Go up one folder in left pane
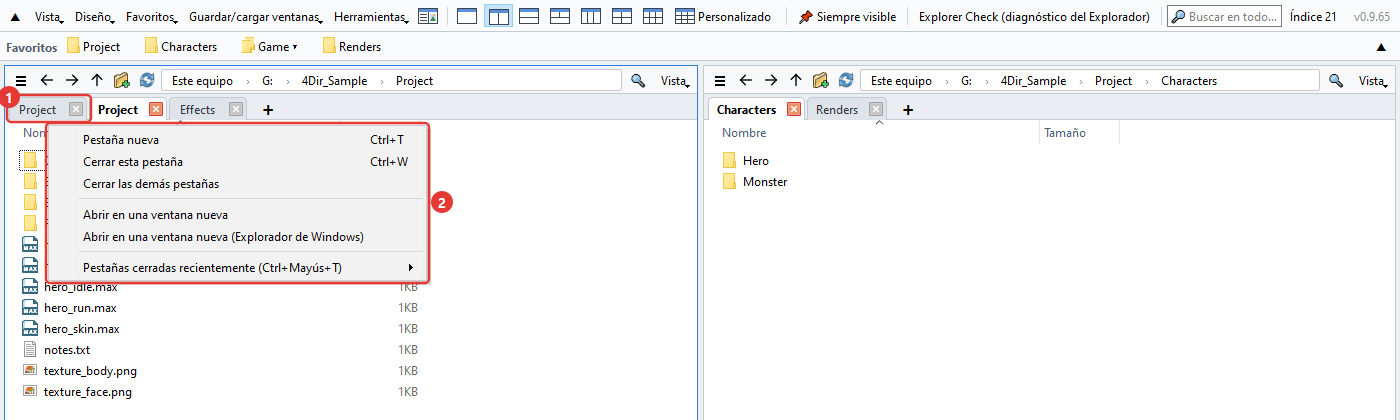This screenshot has height=420, width=1400. (97, 81)
